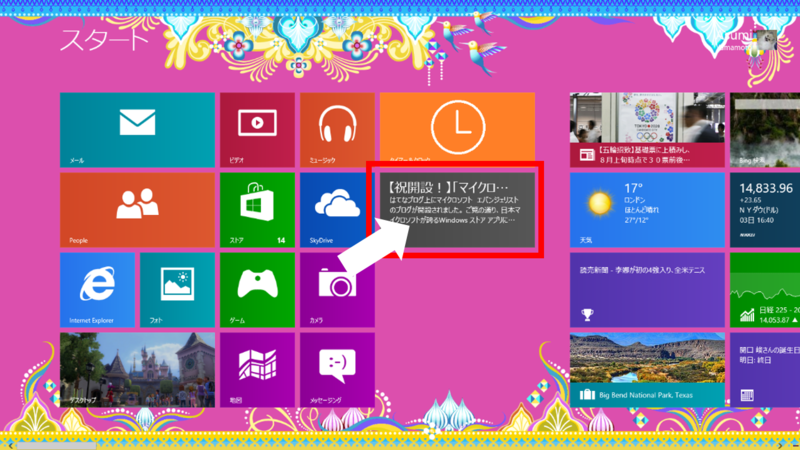Open the calendar birthday reminder tile
800x450 pixels.
point(765,370)
